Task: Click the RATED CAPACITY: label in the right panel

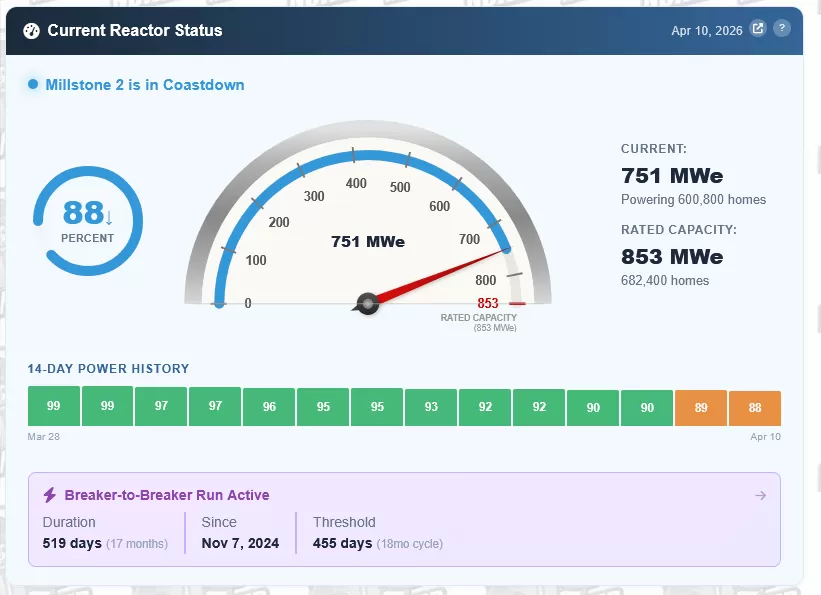Action: pyautogui.click(x=679, y=230)
